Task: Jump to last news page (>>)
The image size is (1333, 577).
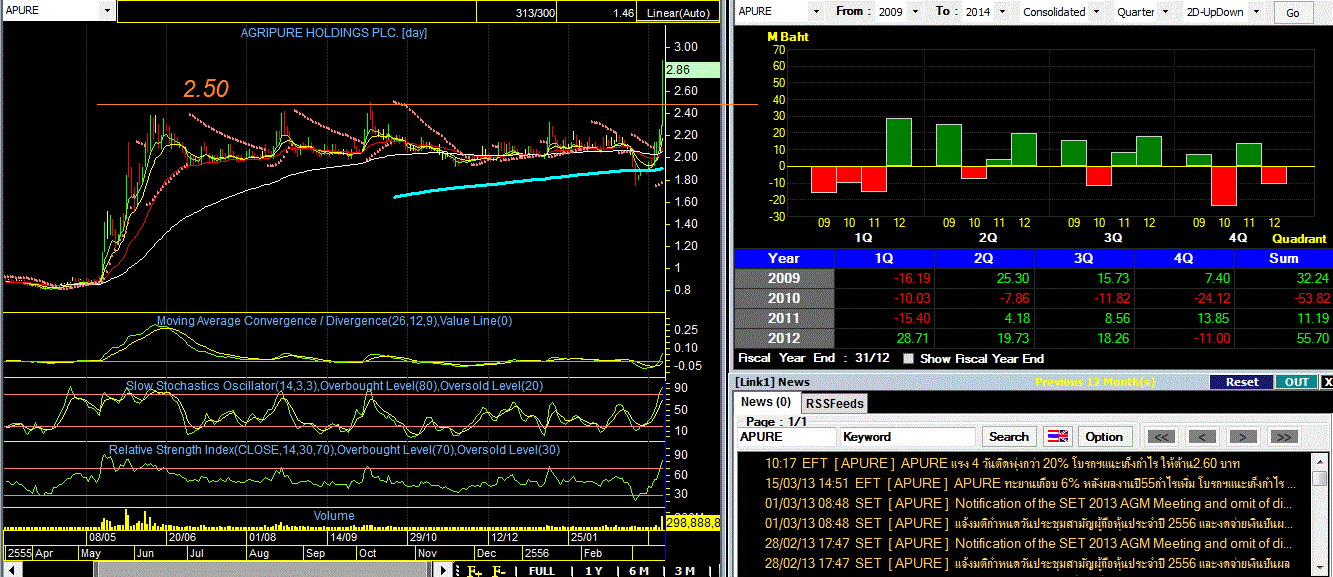Action: click(1284, 437)
